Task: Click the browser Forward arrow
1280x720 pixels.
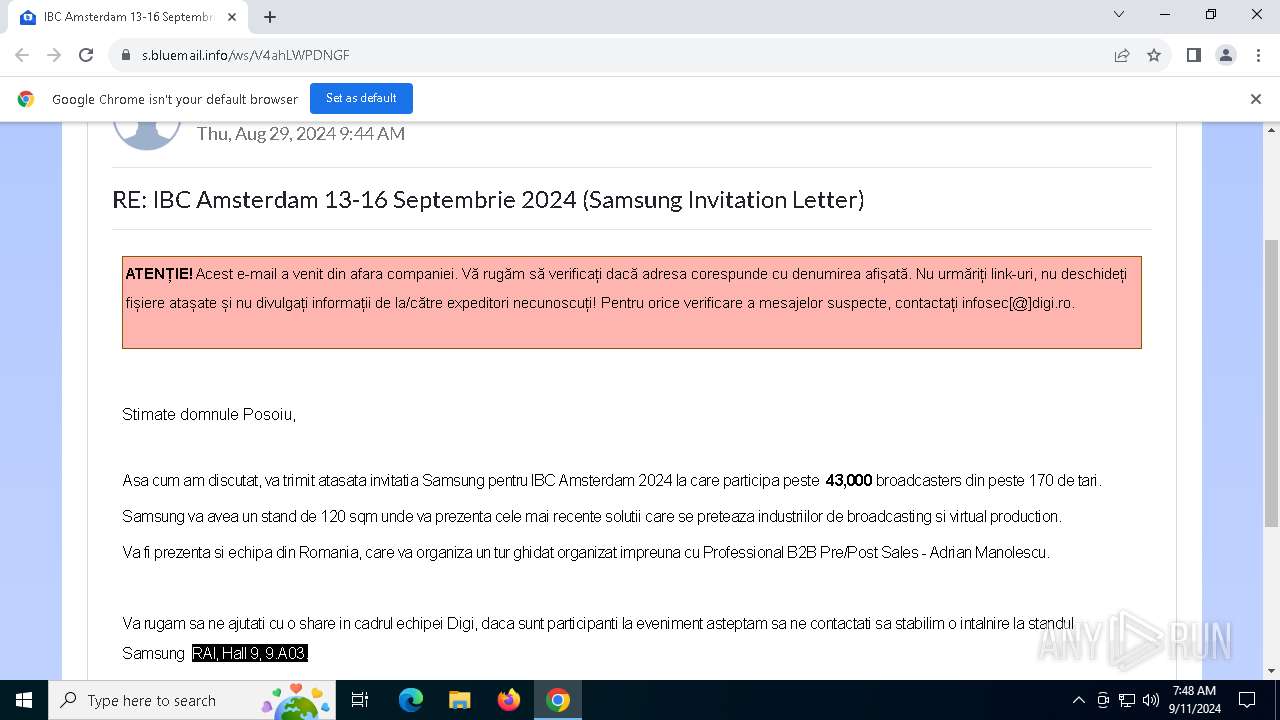Action: pyautogui.click(x=54, y=55)
